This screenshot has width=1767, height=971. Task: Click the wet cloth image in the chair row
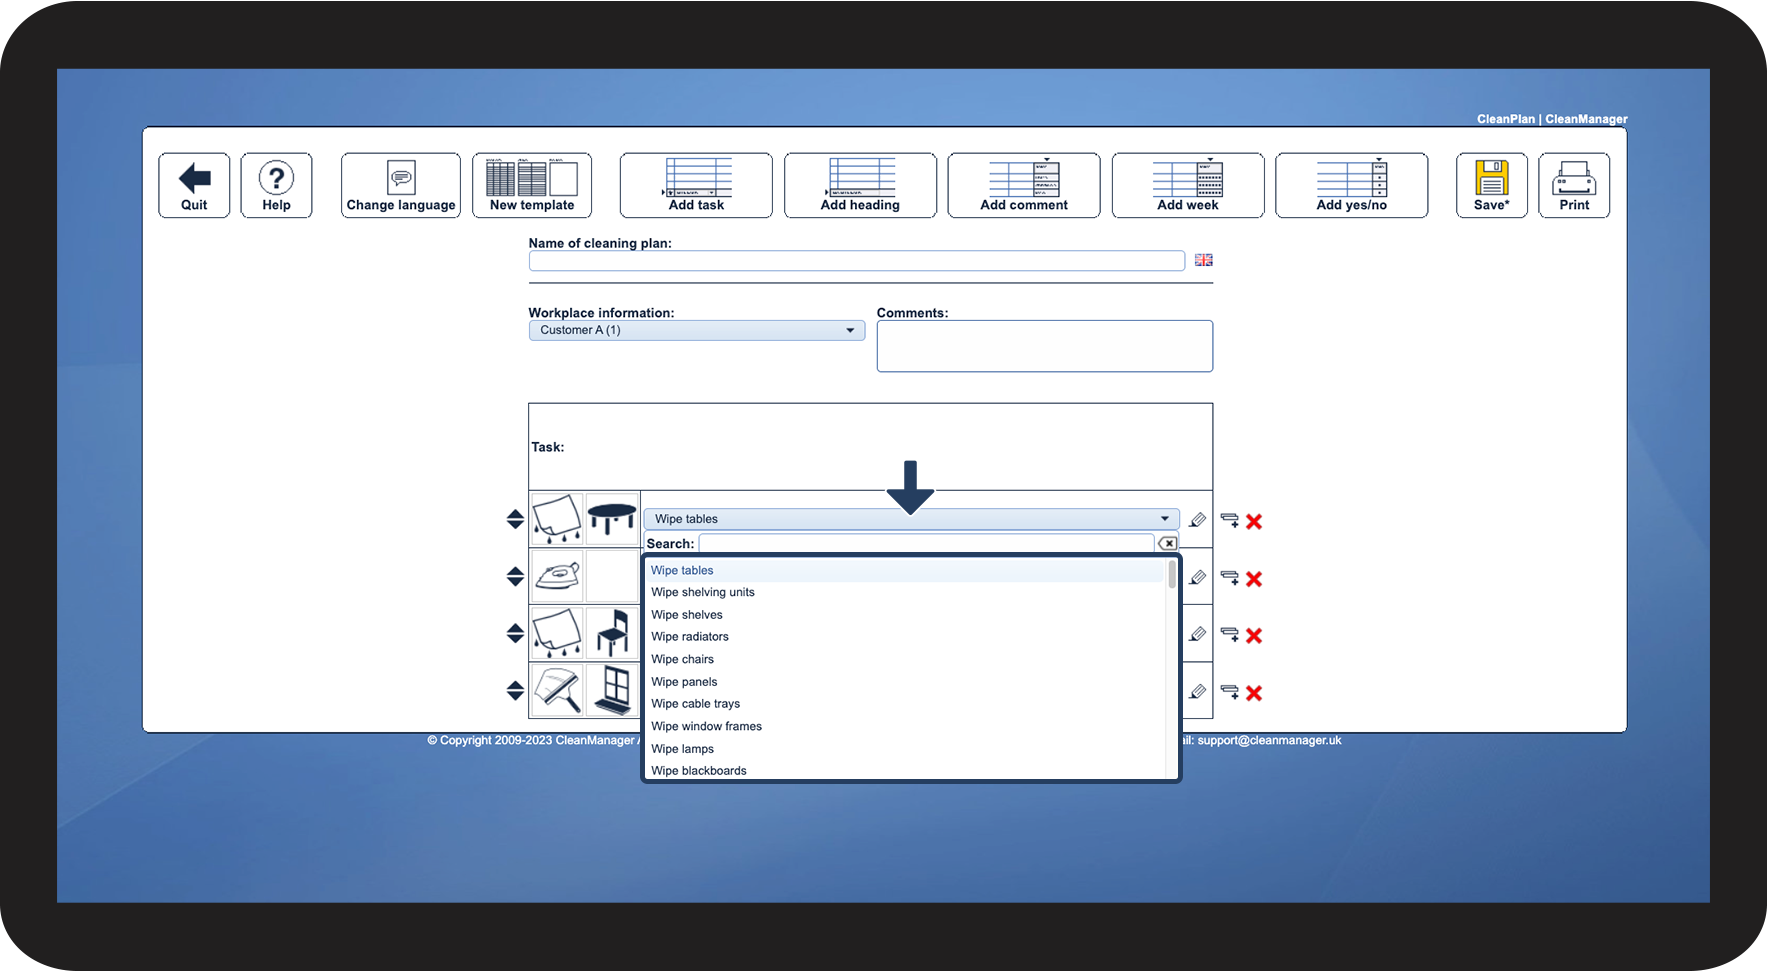pos(557,633)
